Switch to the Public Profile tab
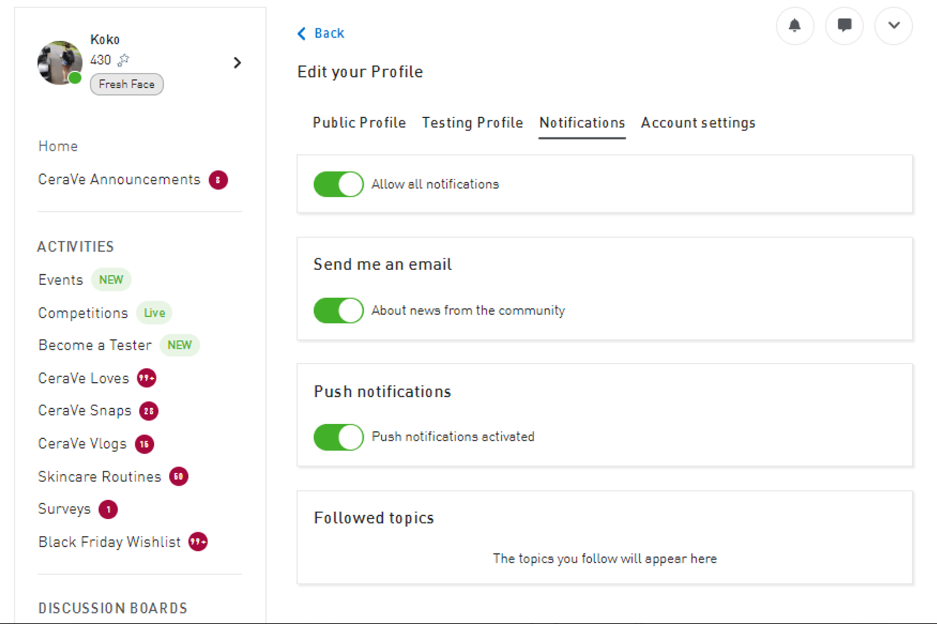This screenshot has width=937, height=624. point(359,123)
